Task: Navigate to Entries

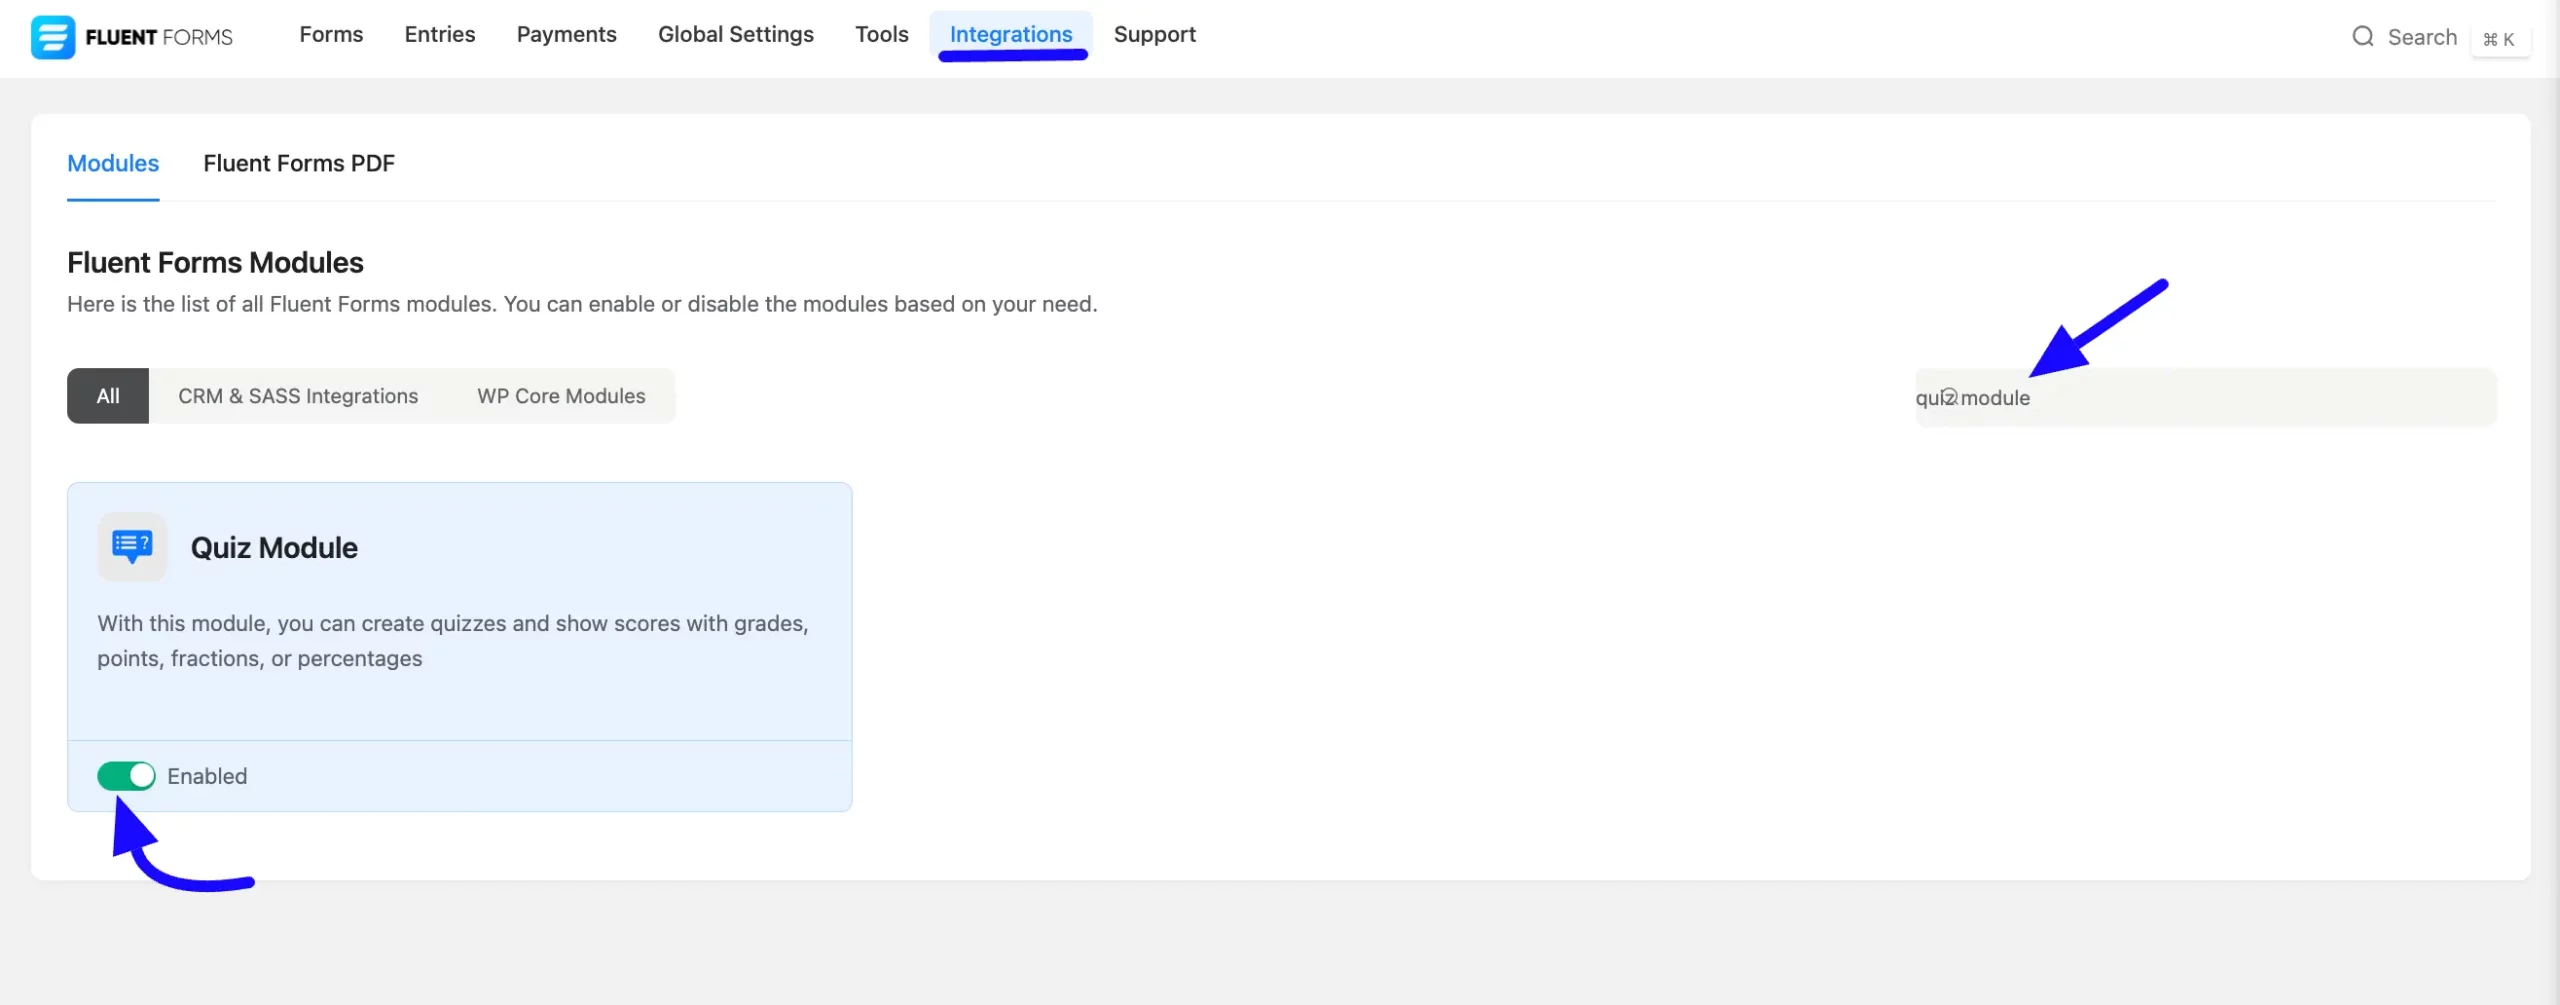Action: point(439,34)
